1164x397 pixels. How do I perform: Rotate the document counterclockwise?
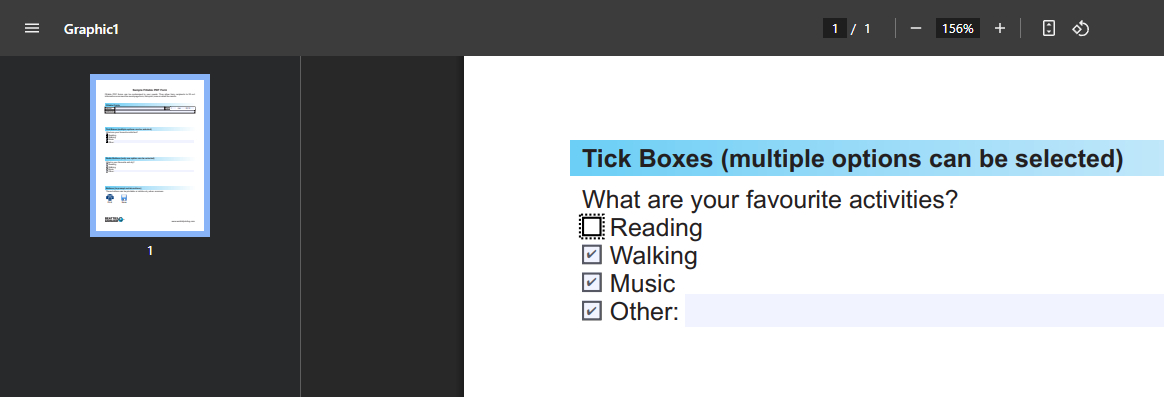(x=1080, y=28)
